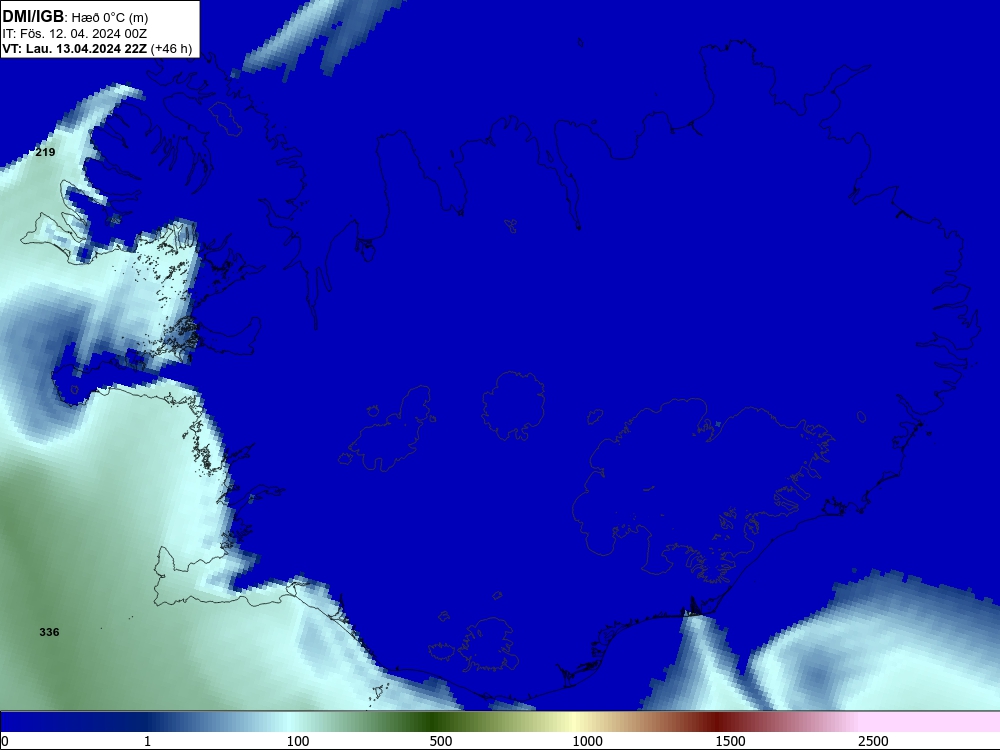The height and width of the screenshot is (750, 1000).
Task: Click the 219 value on the map
Action: 45,152
